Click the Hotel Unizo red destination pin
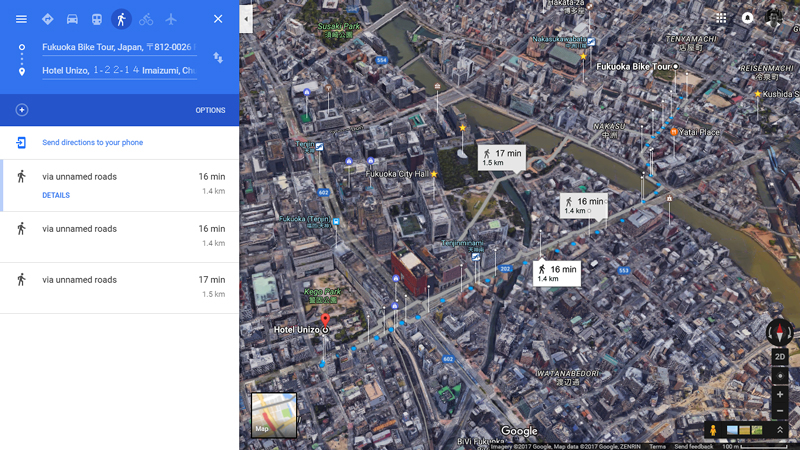 (325, 321)
